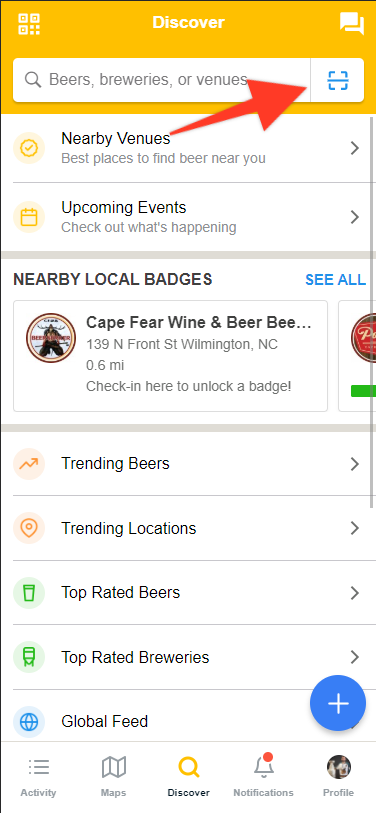The height and width of the screenshot is (813, 376).
Task: Switch to the Maps tab
Action: point(114,776)
